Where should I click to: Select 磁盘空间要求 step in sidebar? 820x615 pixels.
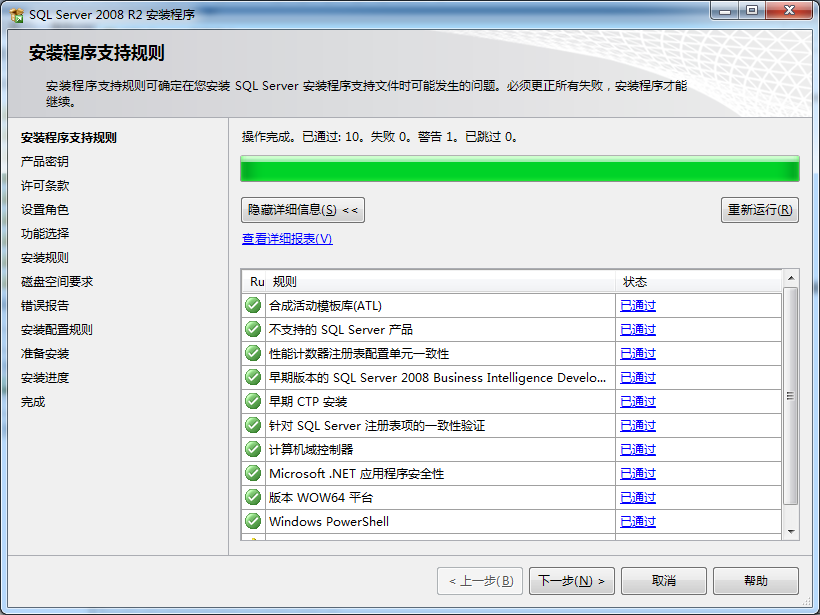click(x=56, y=282)
